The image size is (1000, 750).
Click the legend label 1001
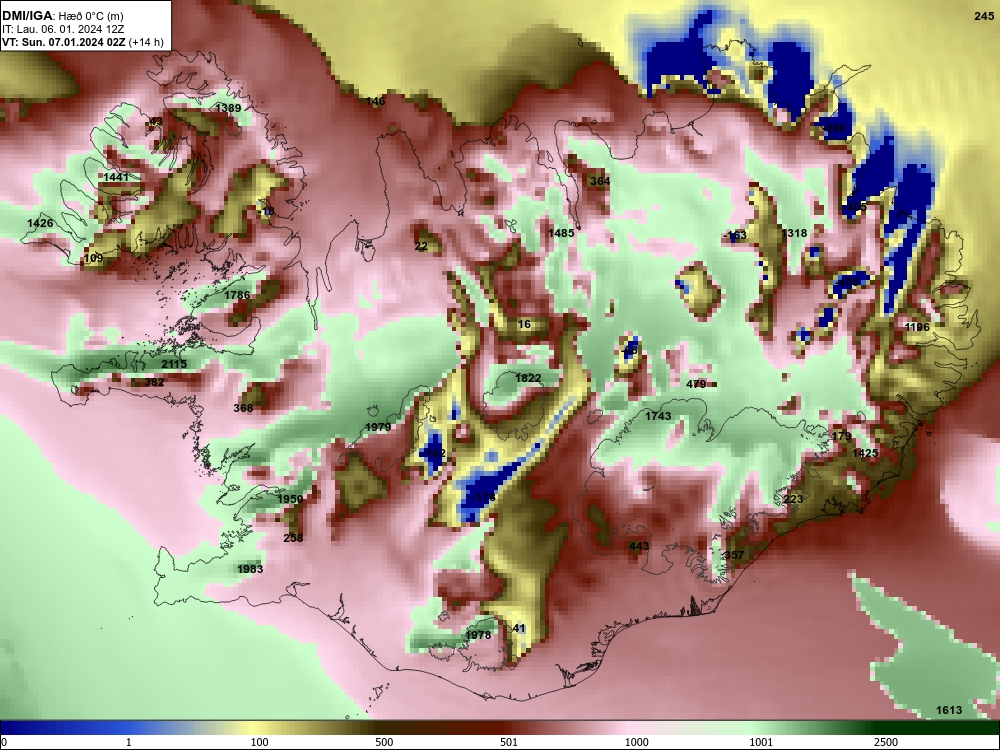761,742
